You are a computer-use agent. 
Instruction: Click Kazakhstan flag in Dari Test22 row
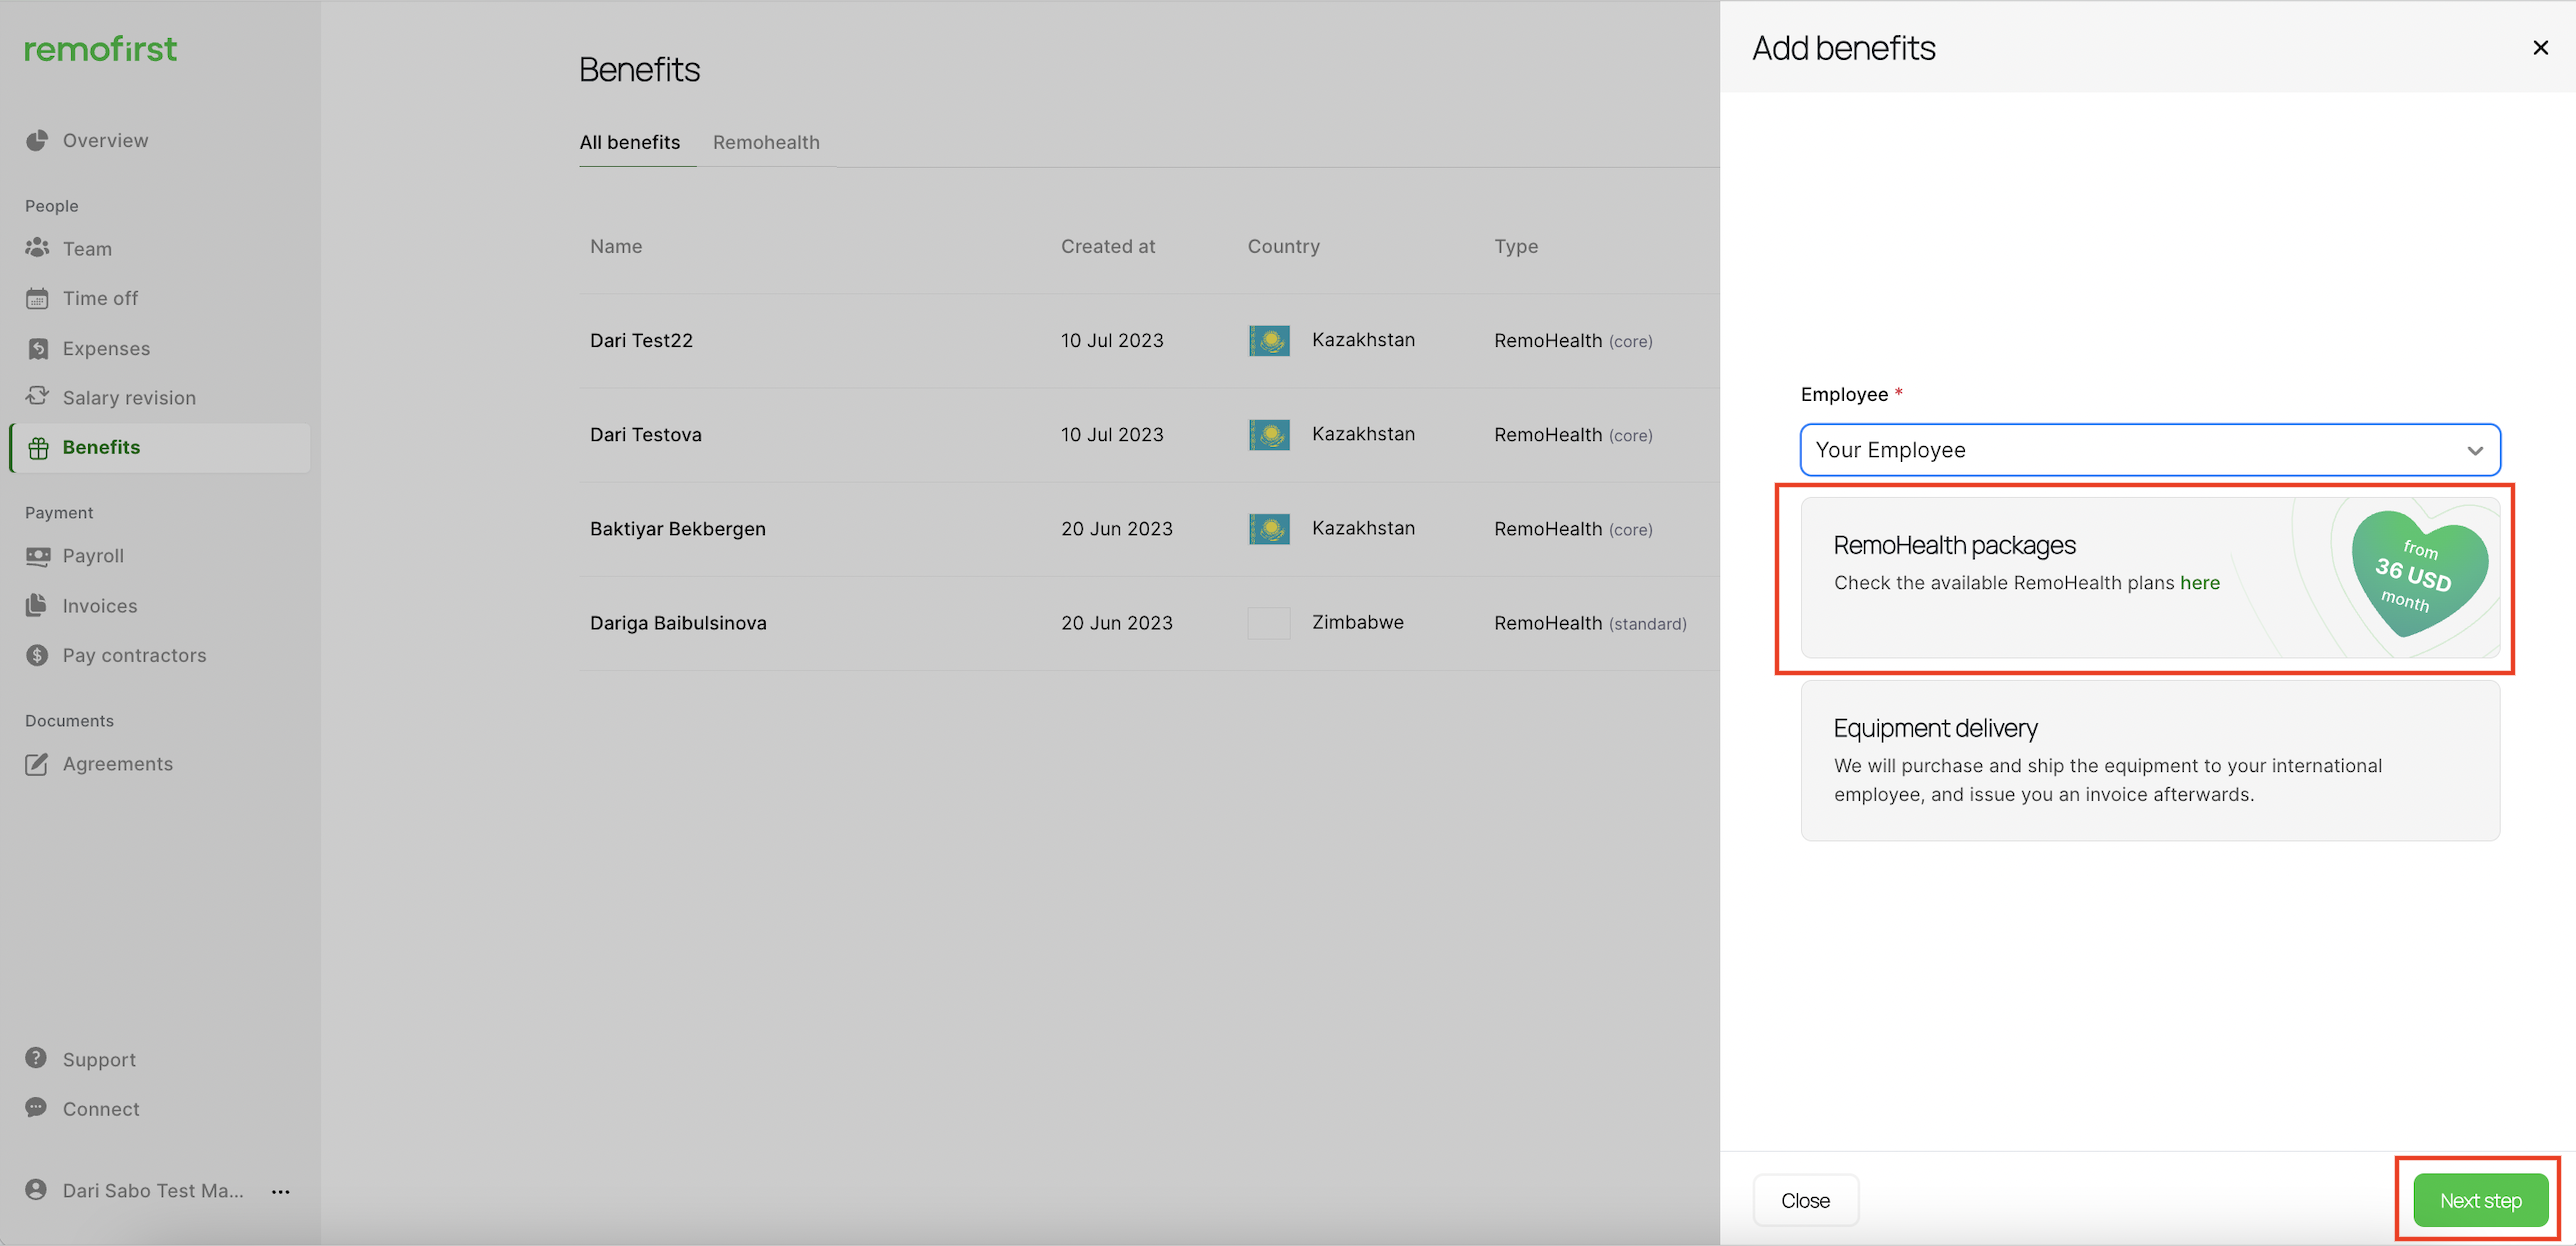(x=1269, y=341)
